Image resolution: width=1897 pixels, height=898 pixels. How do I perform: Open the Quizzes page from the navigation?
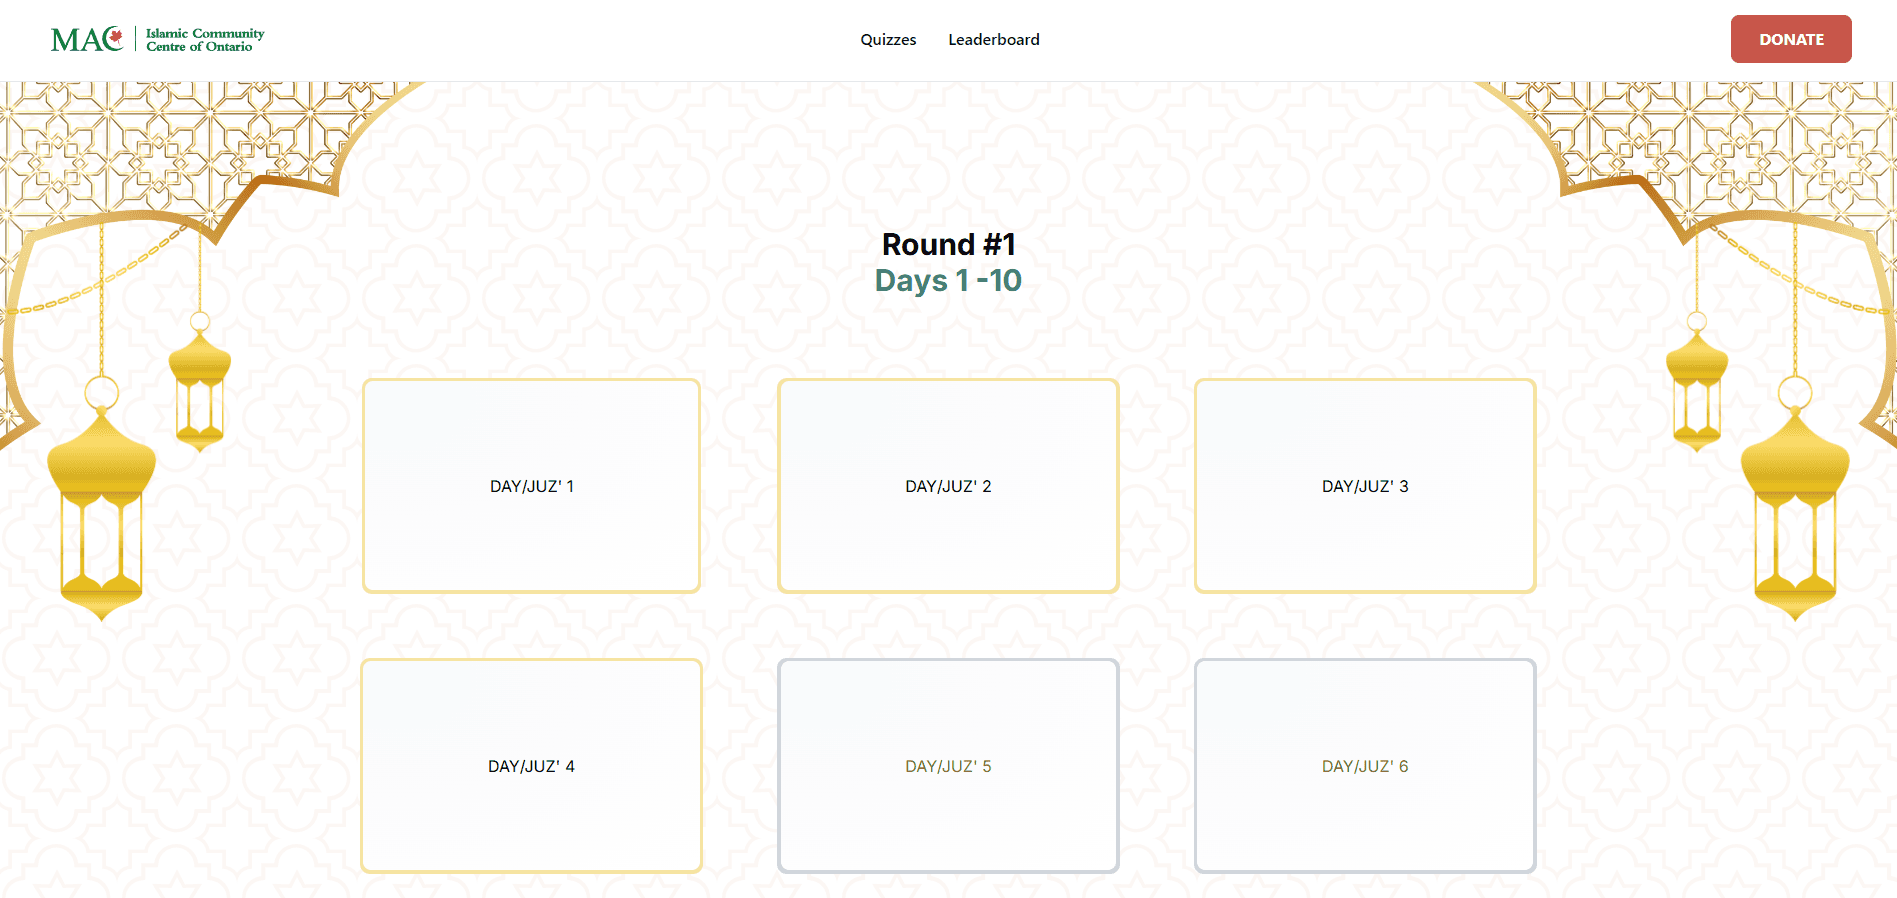coord(888,40)
